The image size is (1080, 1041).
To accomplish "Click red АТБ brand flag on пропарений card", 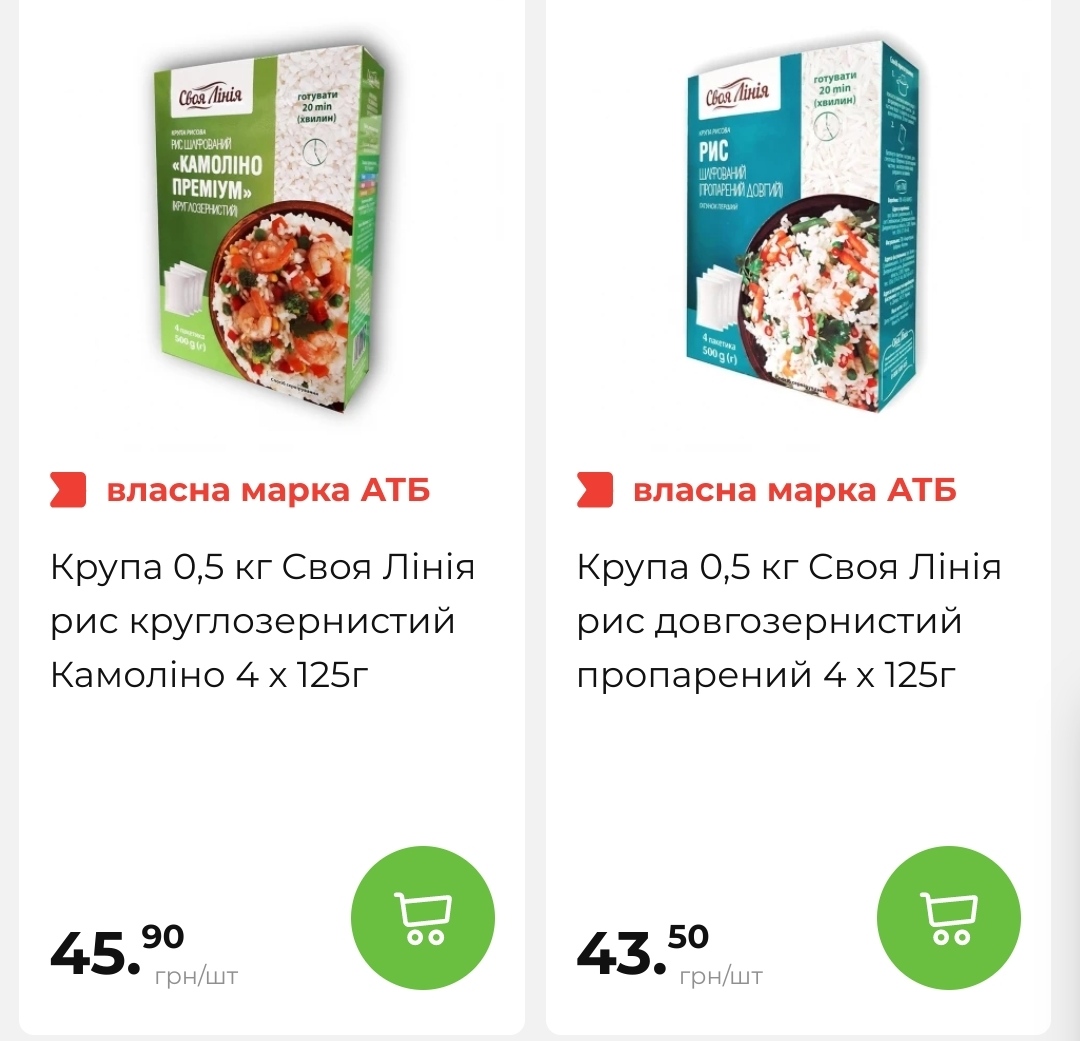I will pos(594,490).
